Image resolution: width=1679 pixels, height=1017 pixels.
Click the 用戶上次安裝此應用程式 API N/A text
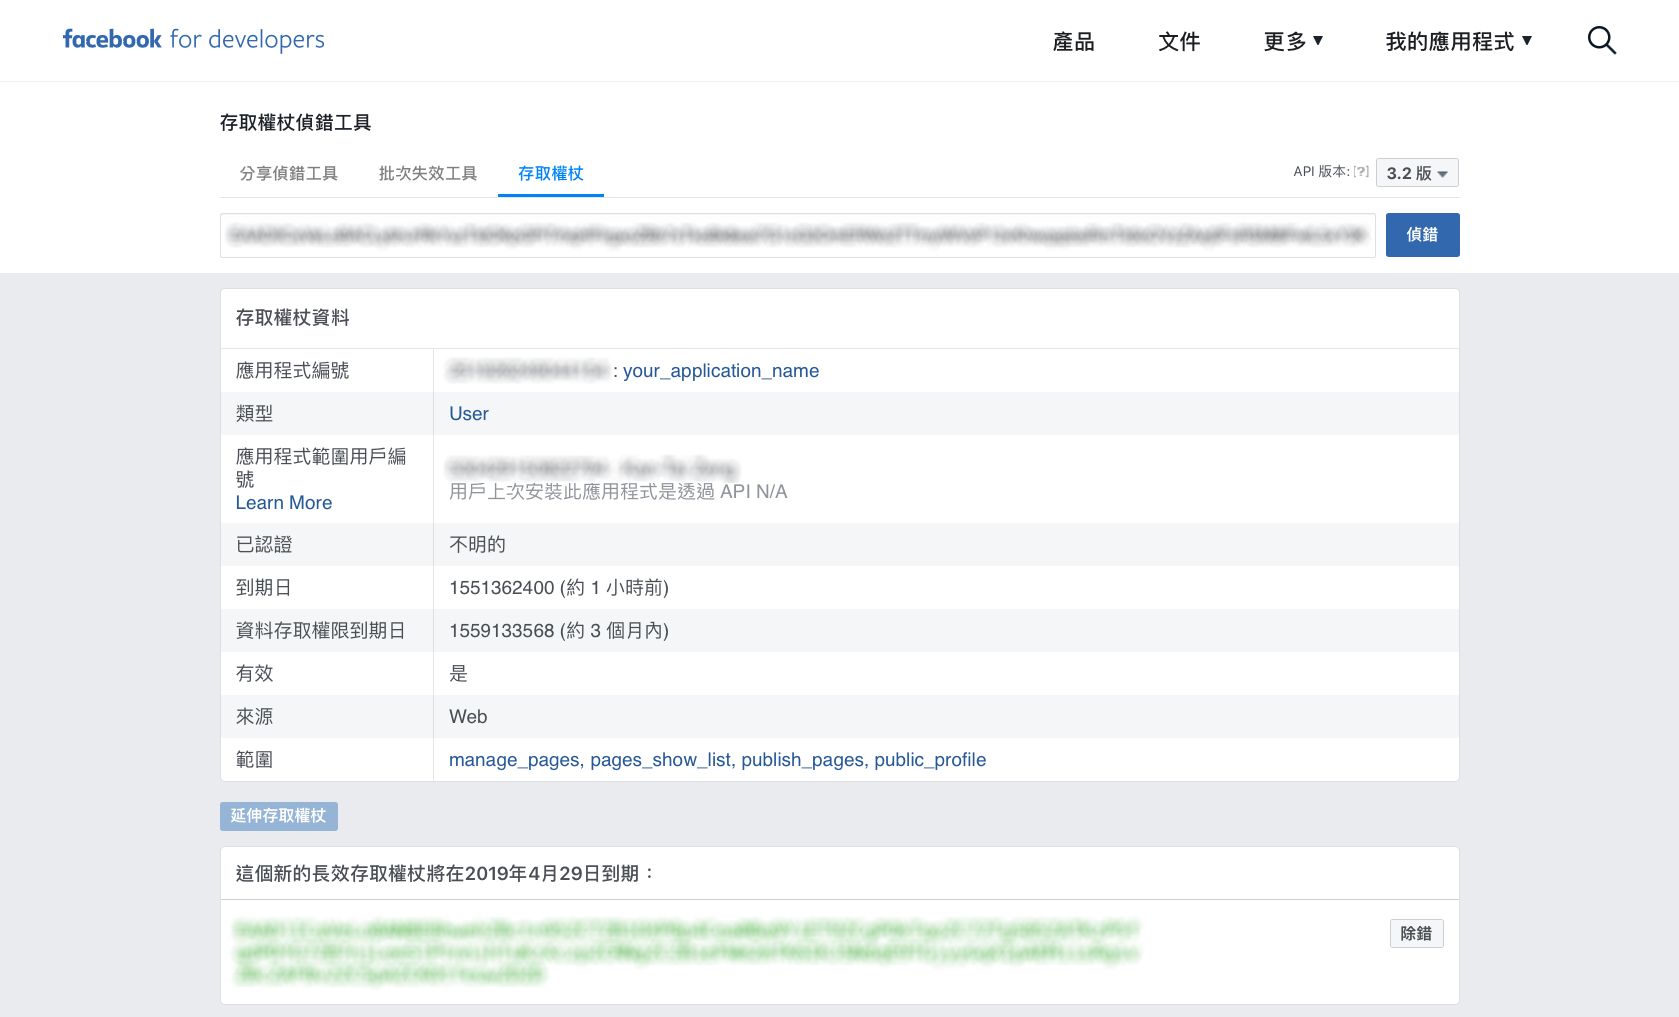(618, 492)
